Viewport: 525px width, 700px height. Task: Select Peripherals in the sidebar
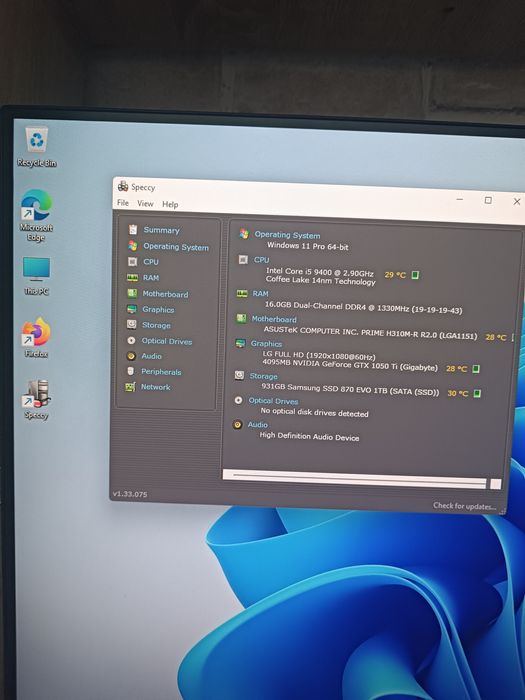pos(161,371)
